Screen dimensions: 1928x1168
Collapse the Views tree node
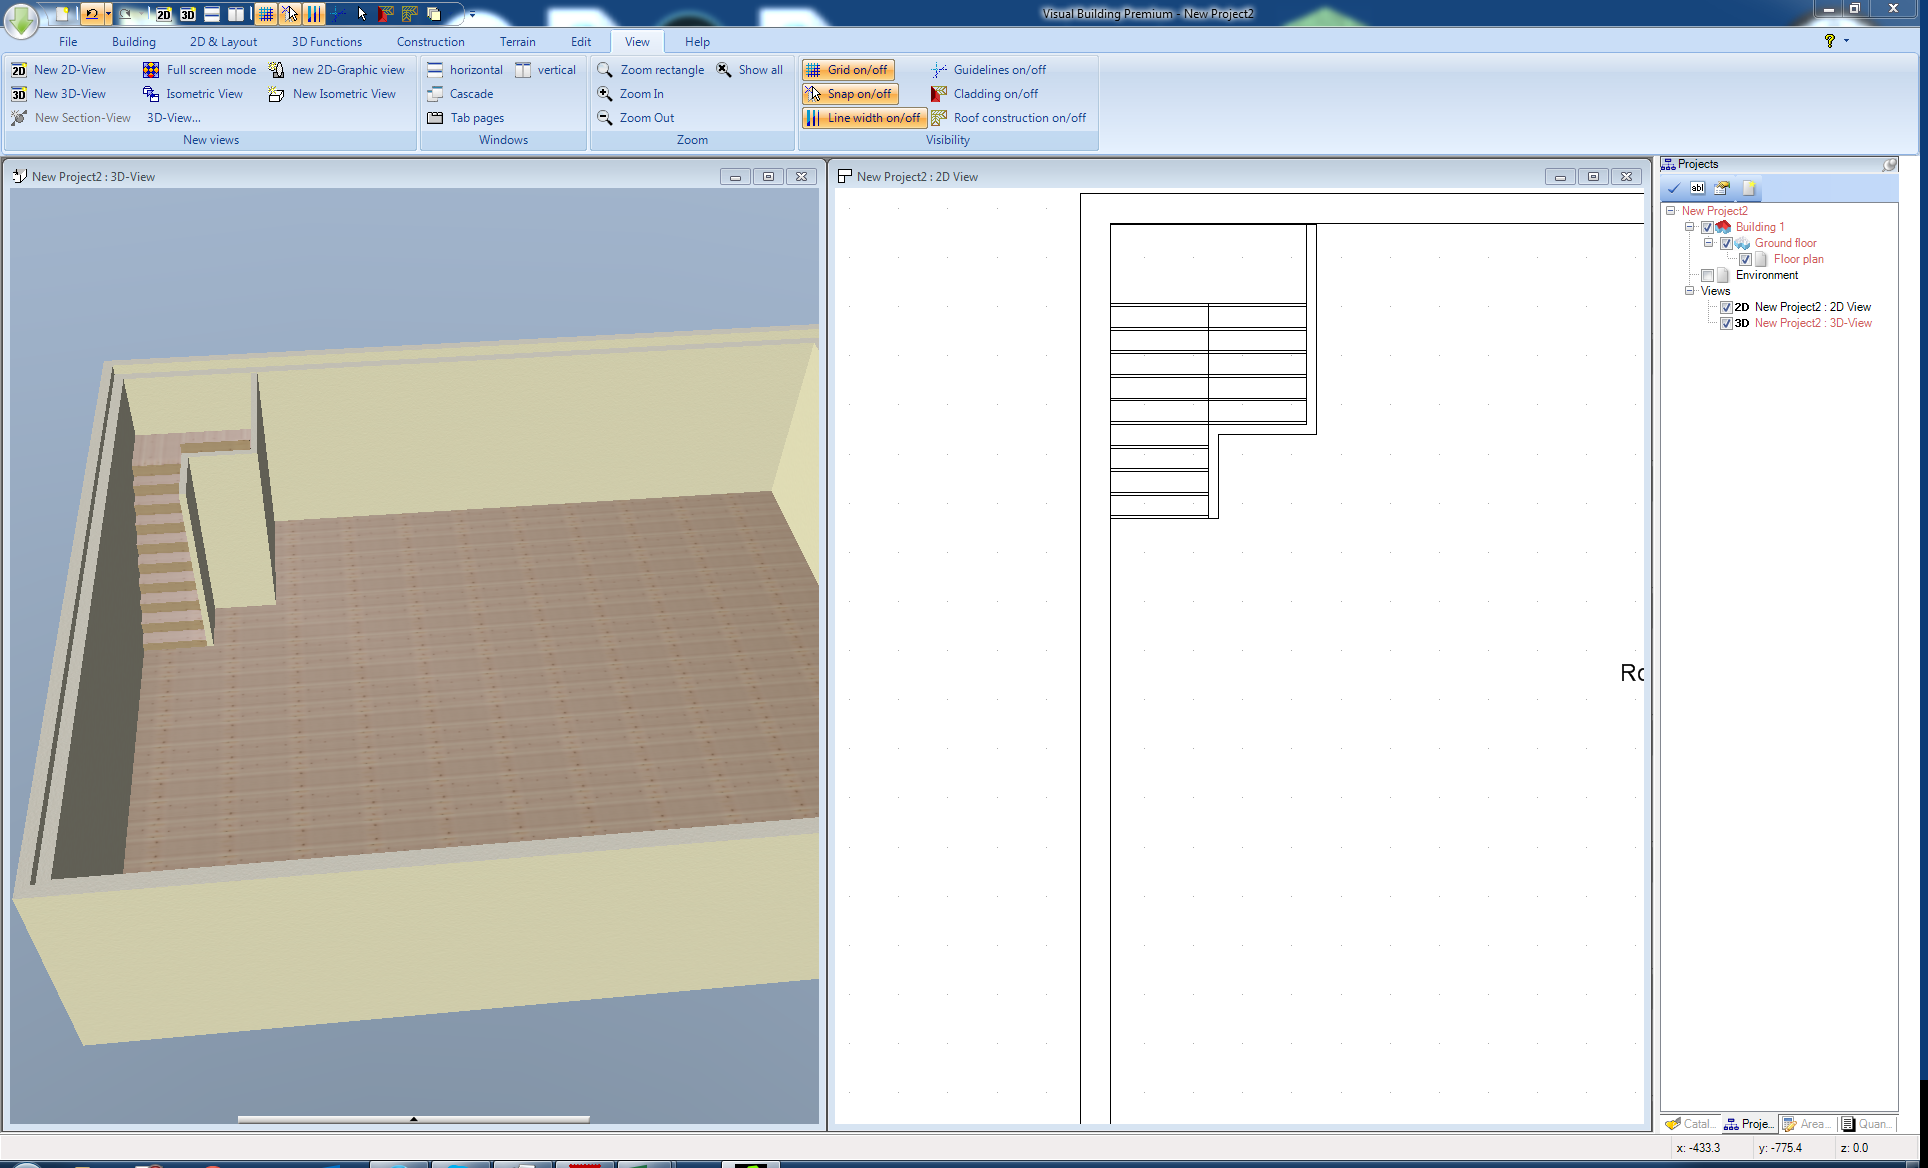1689,291
